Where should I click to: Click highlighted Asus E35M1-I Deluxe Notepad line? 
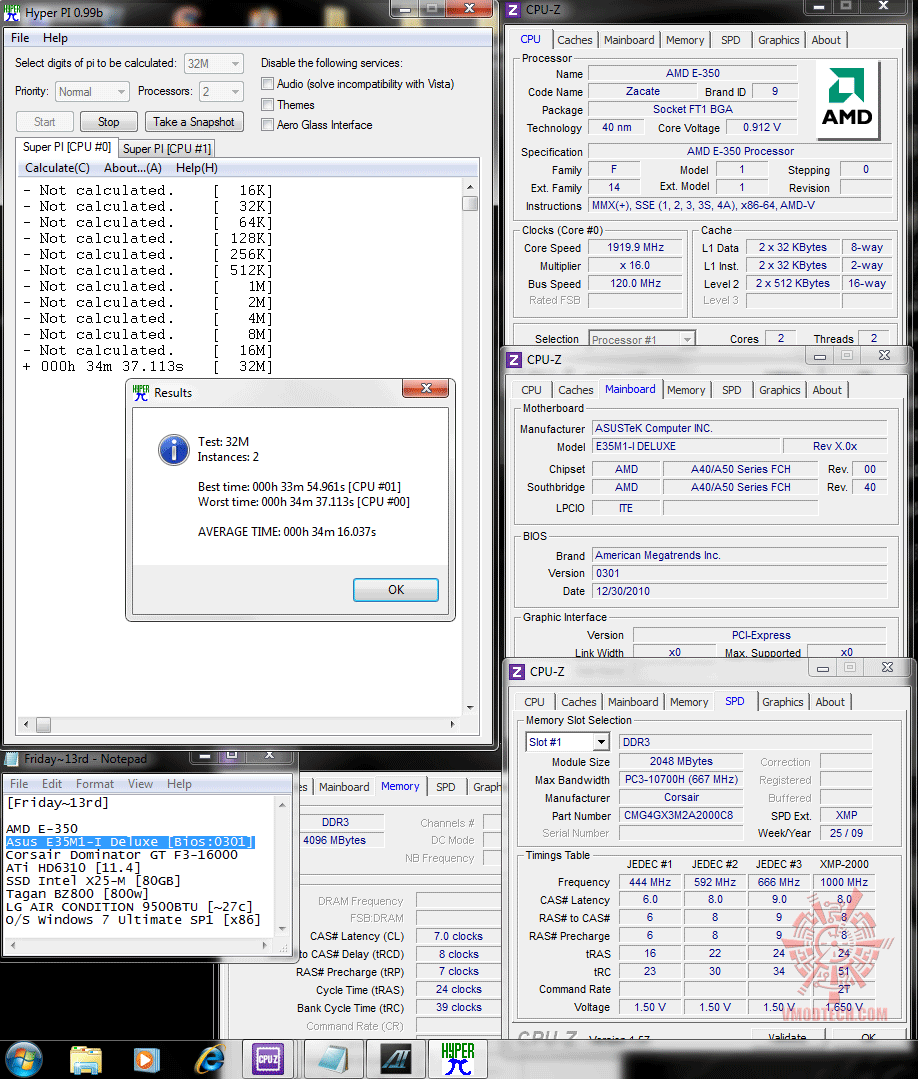tap(131, 842)
